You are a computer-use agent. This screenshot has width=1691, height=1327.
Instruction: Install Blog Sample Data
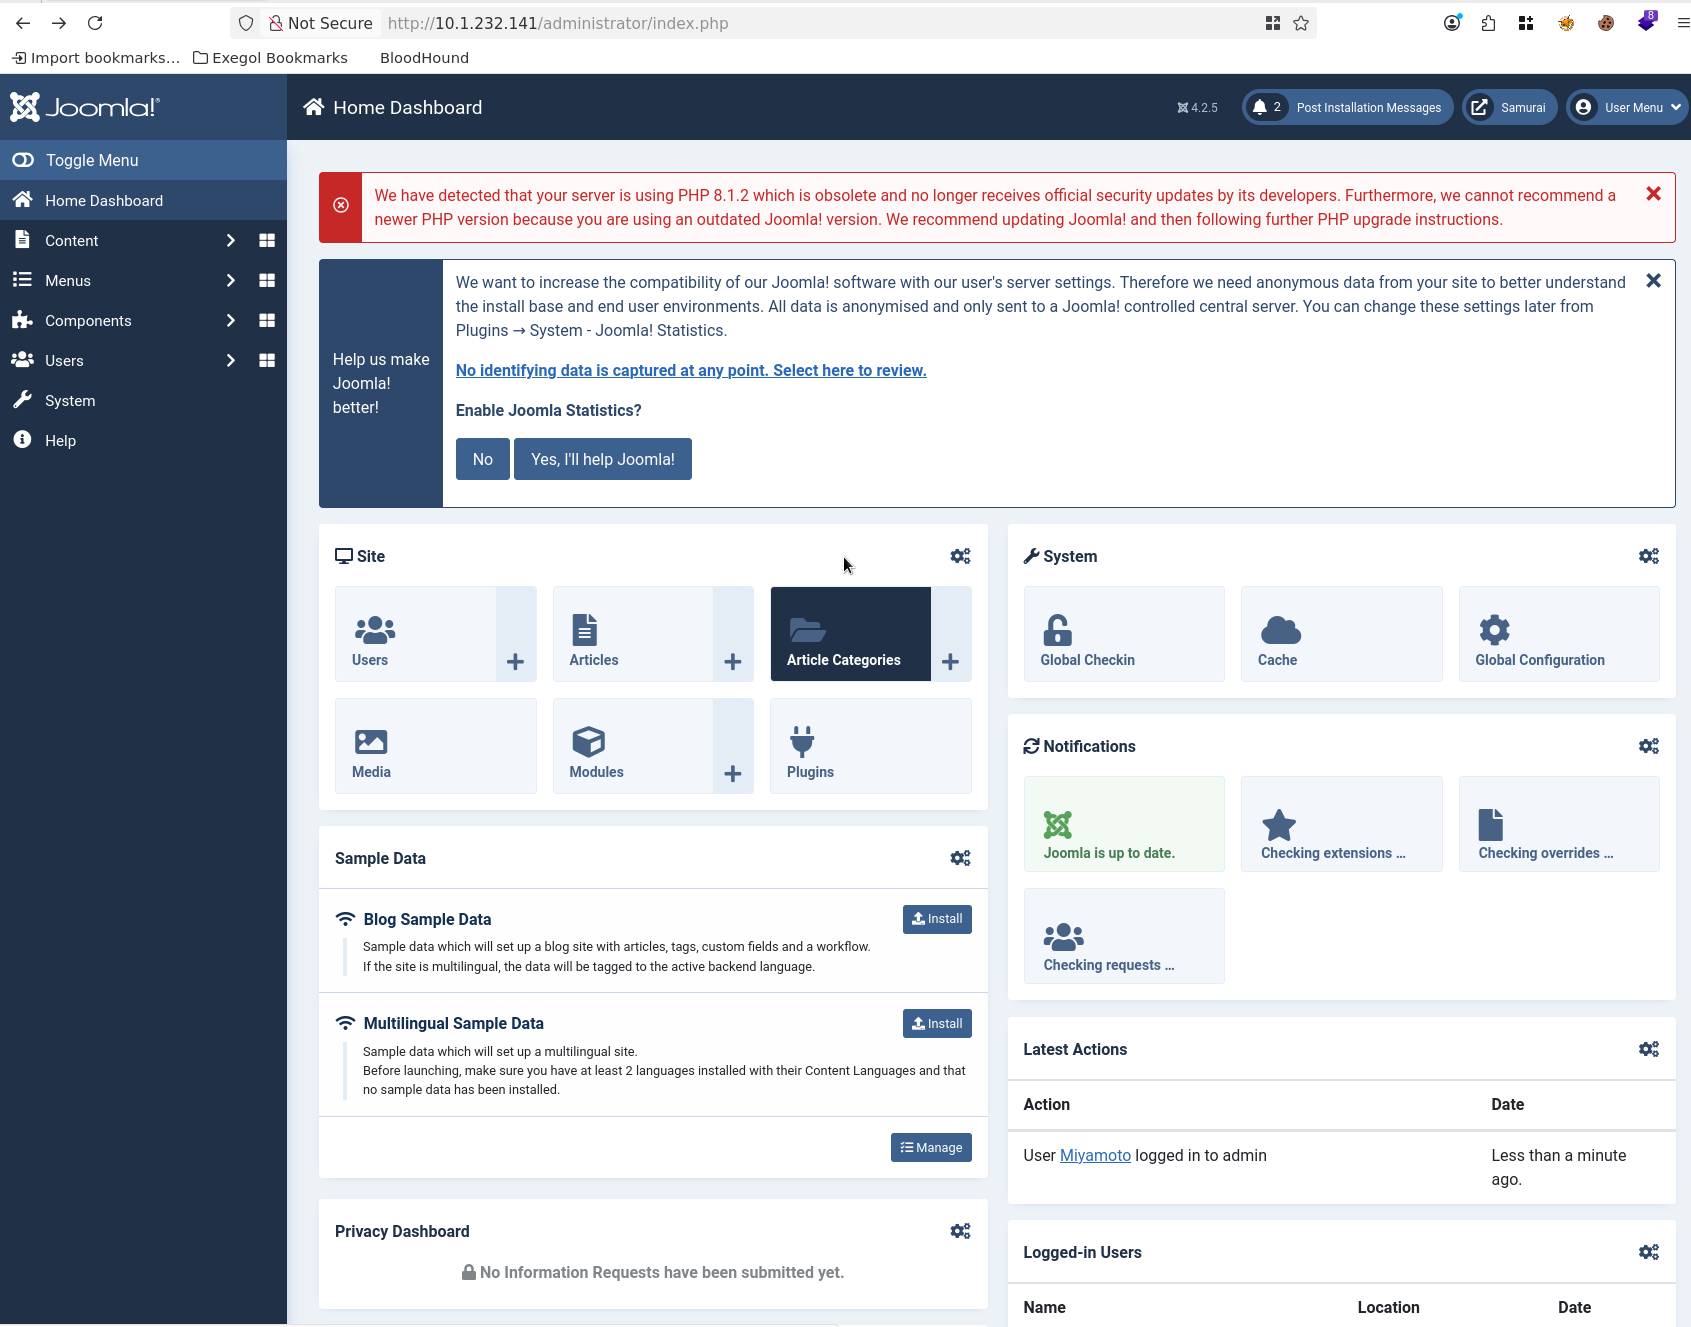[937, 919]
